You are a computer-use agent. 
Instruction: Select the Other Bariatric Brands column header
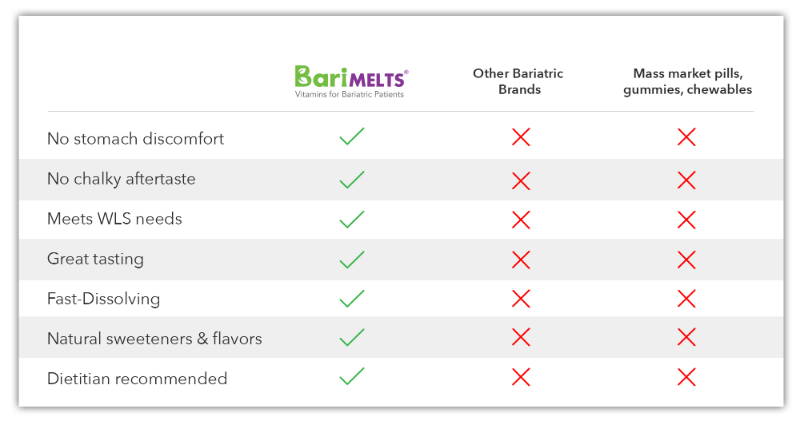coord(518,81)
